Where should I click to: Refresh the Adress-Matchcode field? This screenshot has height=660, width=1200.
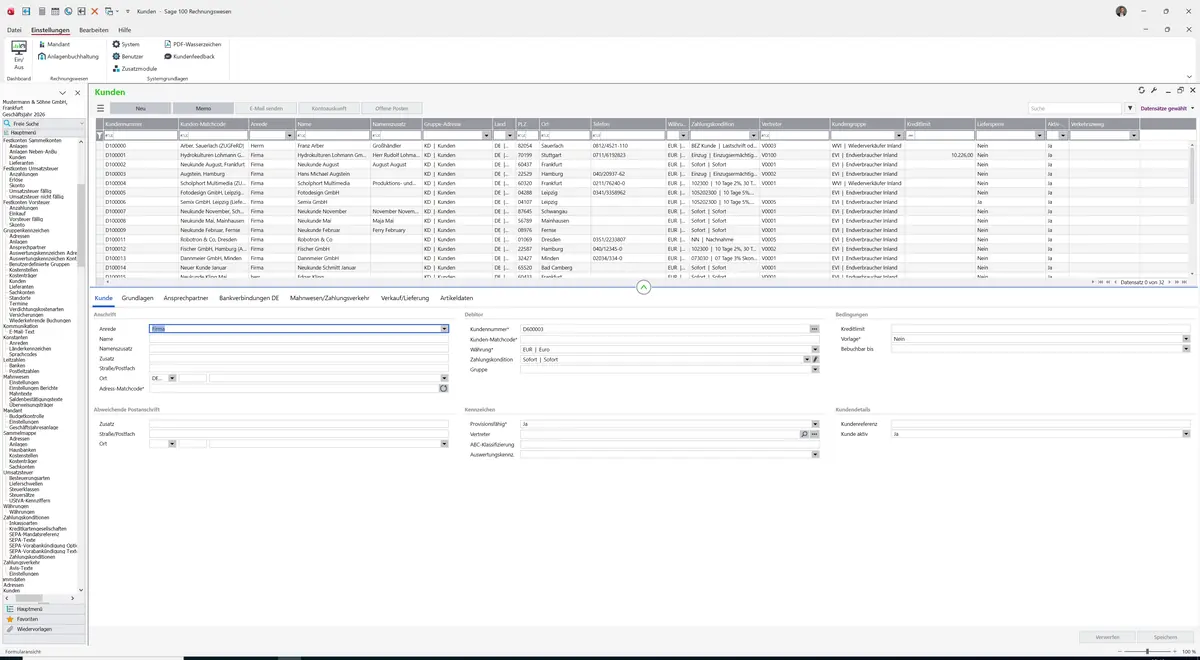443,388
